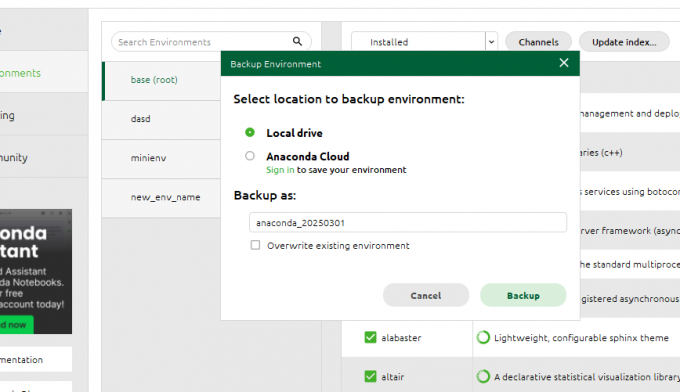This screenshot has height=392, width=680.
Task: Expand the Installed filter dropdown arrow
Action: pos(491,42)
